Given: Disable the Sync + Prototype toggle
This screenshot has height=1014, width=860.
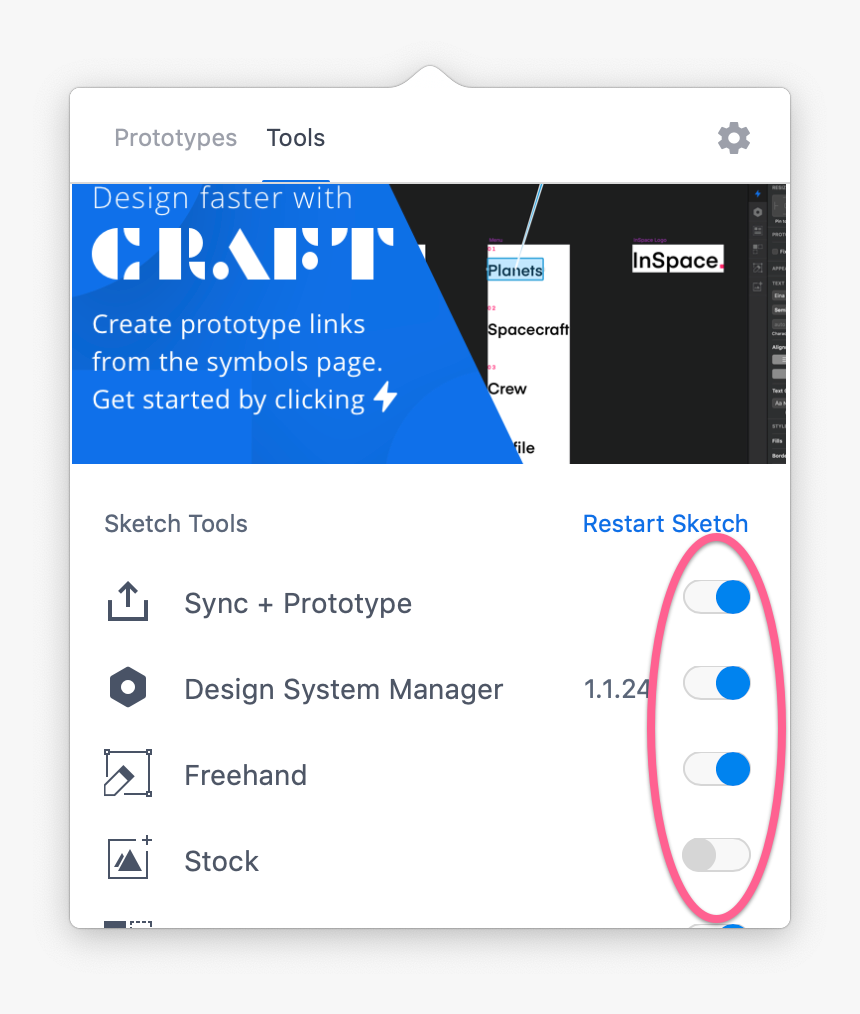Looking at the screenshot, I should [716, 596].
